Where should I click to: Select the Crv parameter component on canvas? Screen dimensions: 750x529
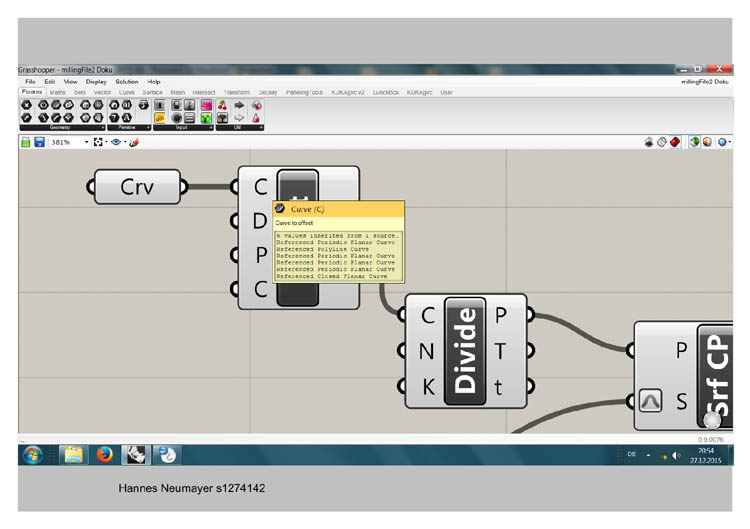137,187
